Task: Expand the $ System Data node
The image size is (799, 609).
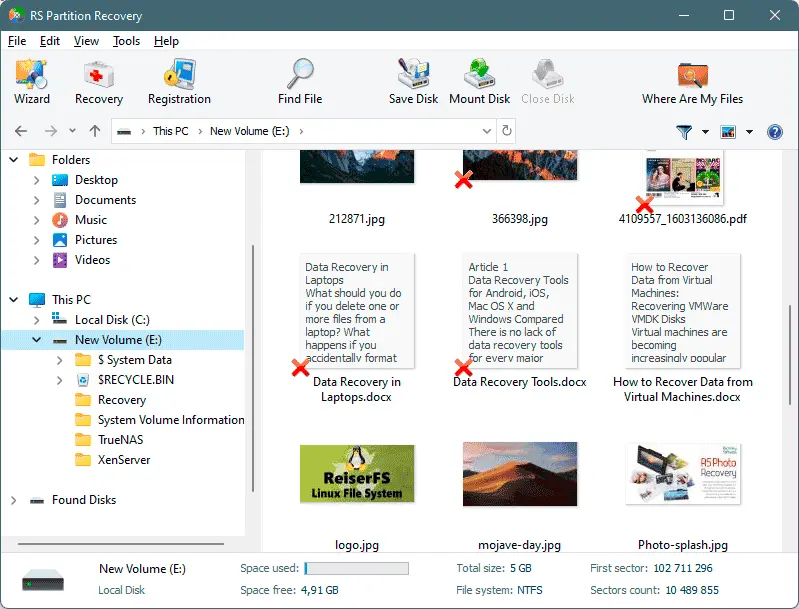Action: pyautogui.click(x=60, y=360)
